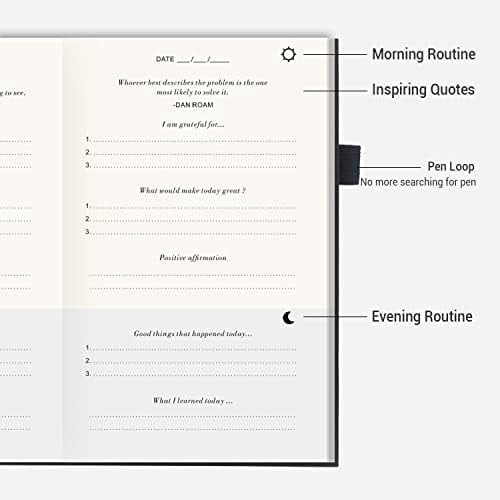Click the crescent moon icon
The height and width of the screenshot is (500, 500).
click(x=289, y=318)
